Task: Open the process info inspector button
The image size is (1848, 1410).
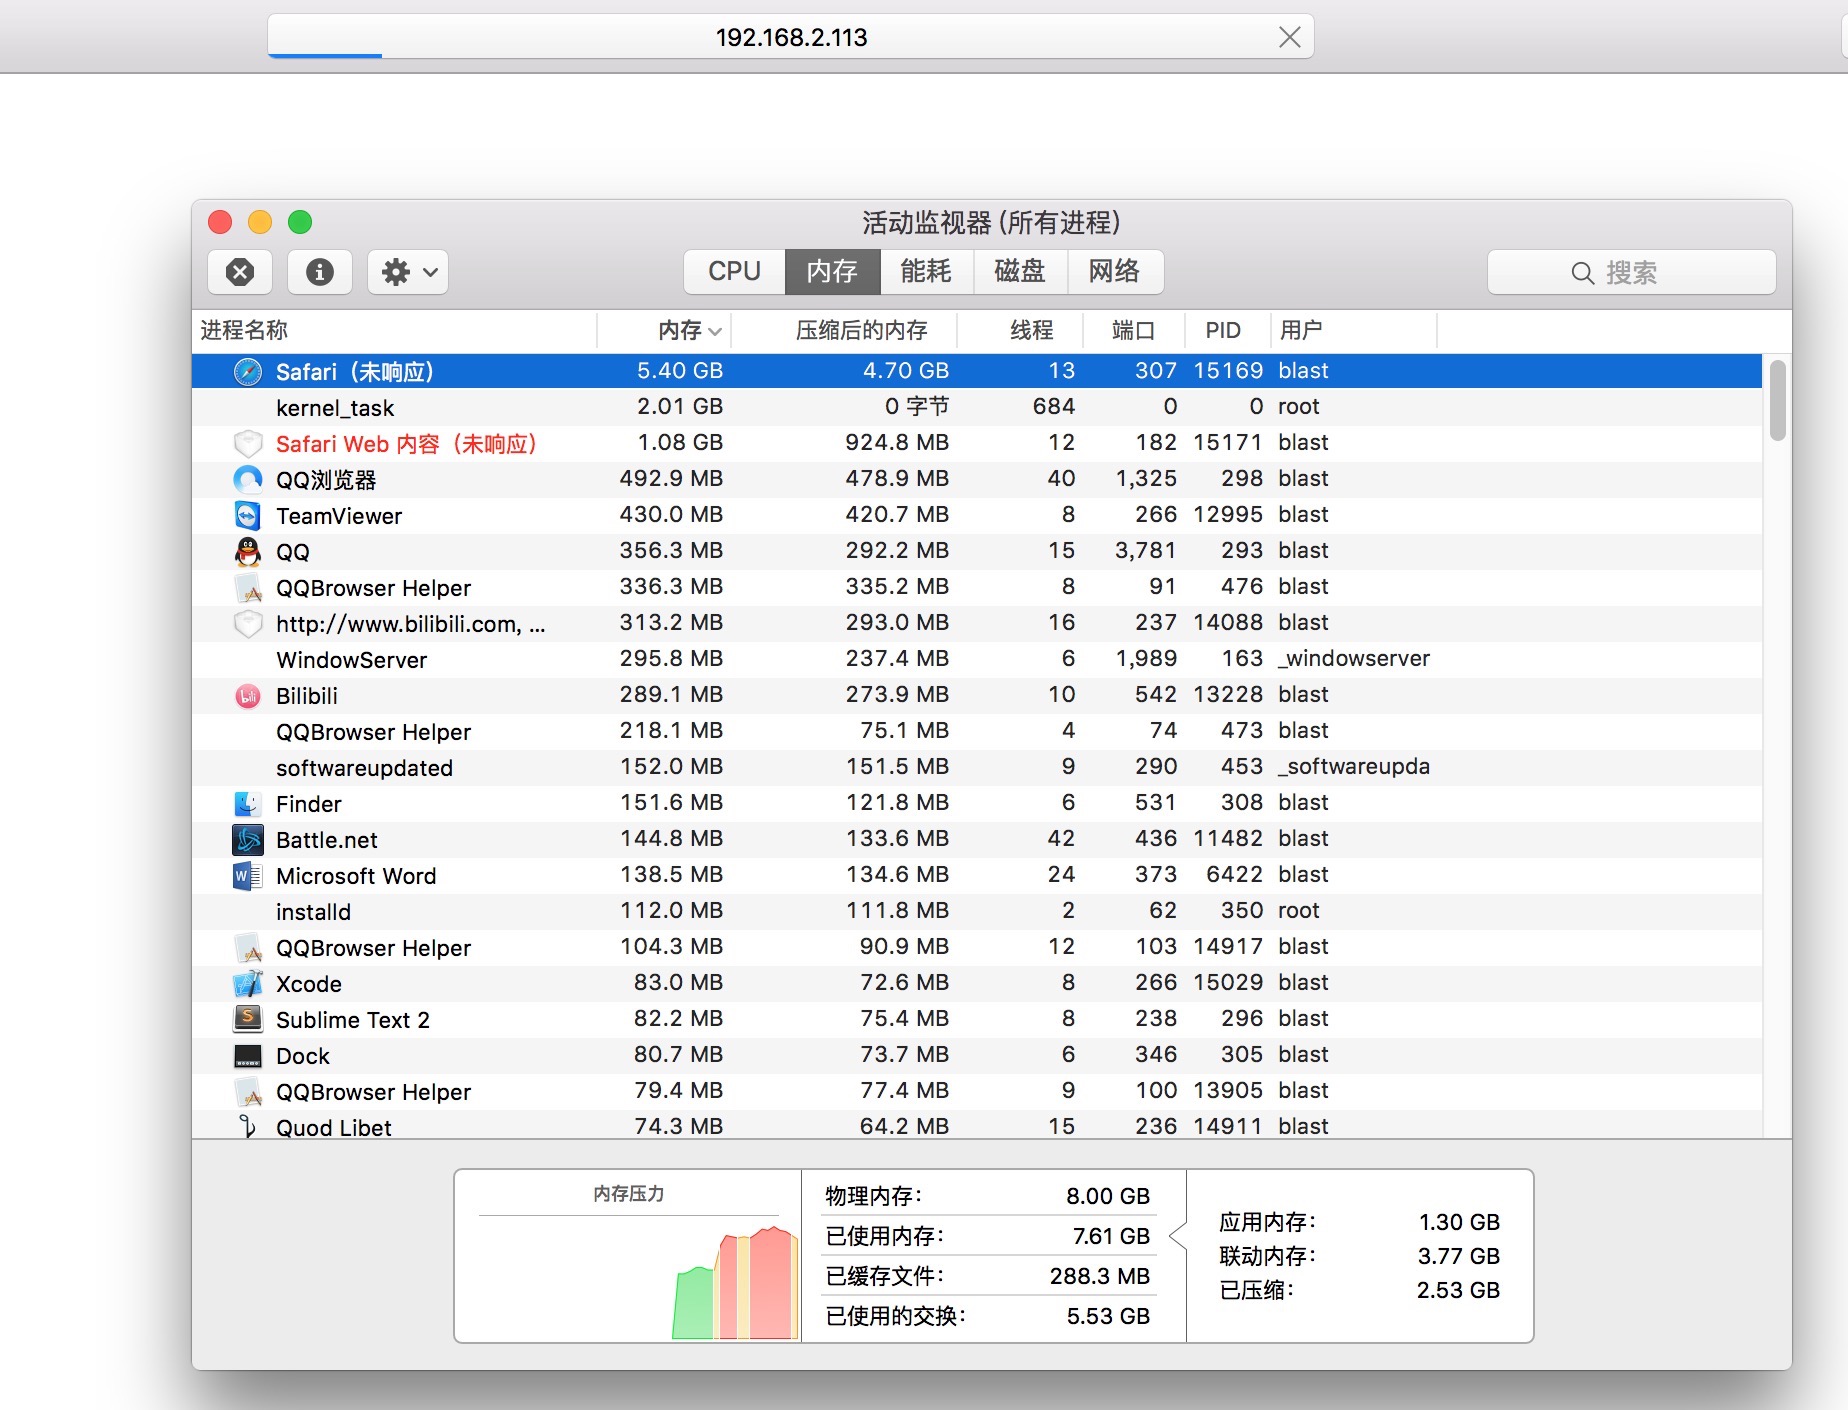Action: click(x=320, y=272)
